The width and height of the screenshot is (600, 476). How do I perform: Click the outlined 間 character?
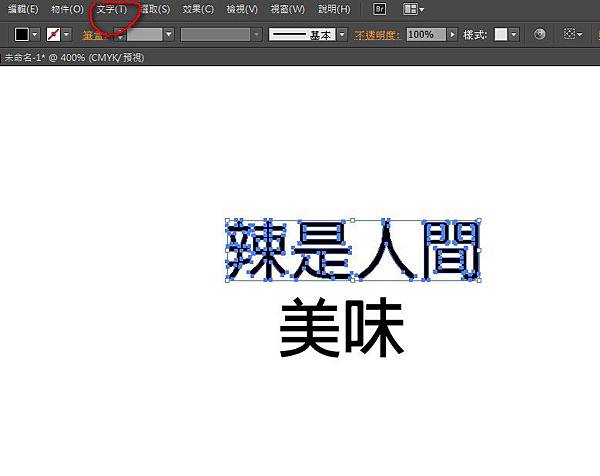point(451,249)
